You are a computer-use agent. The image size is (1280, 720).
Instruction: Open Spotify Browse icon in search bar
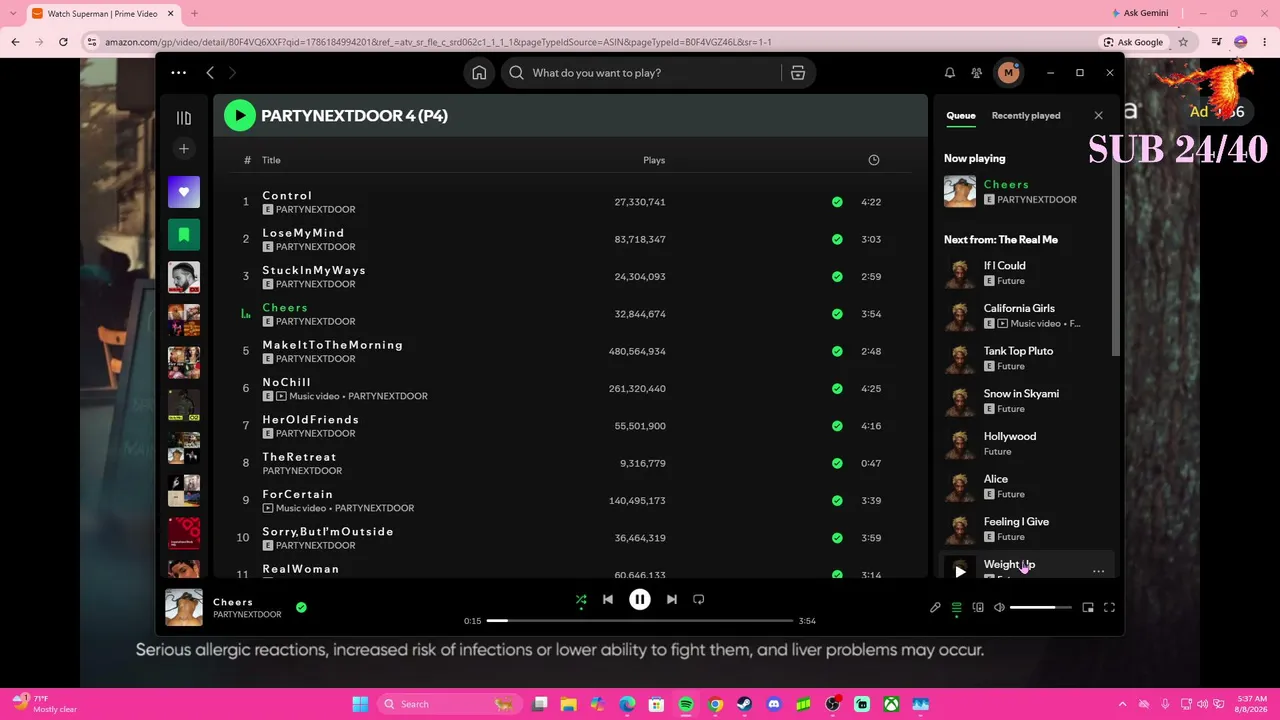798,73
